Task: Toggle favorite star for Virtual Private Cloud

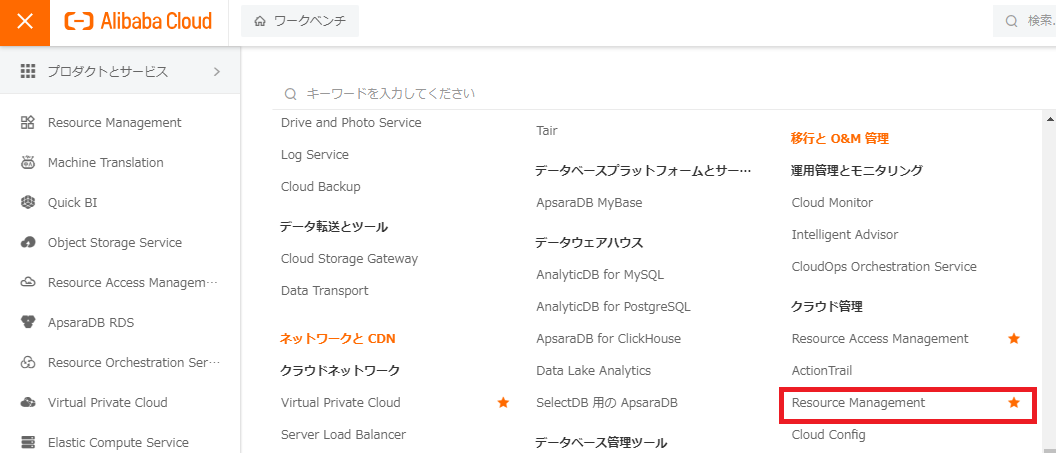Action: (503, 403)
